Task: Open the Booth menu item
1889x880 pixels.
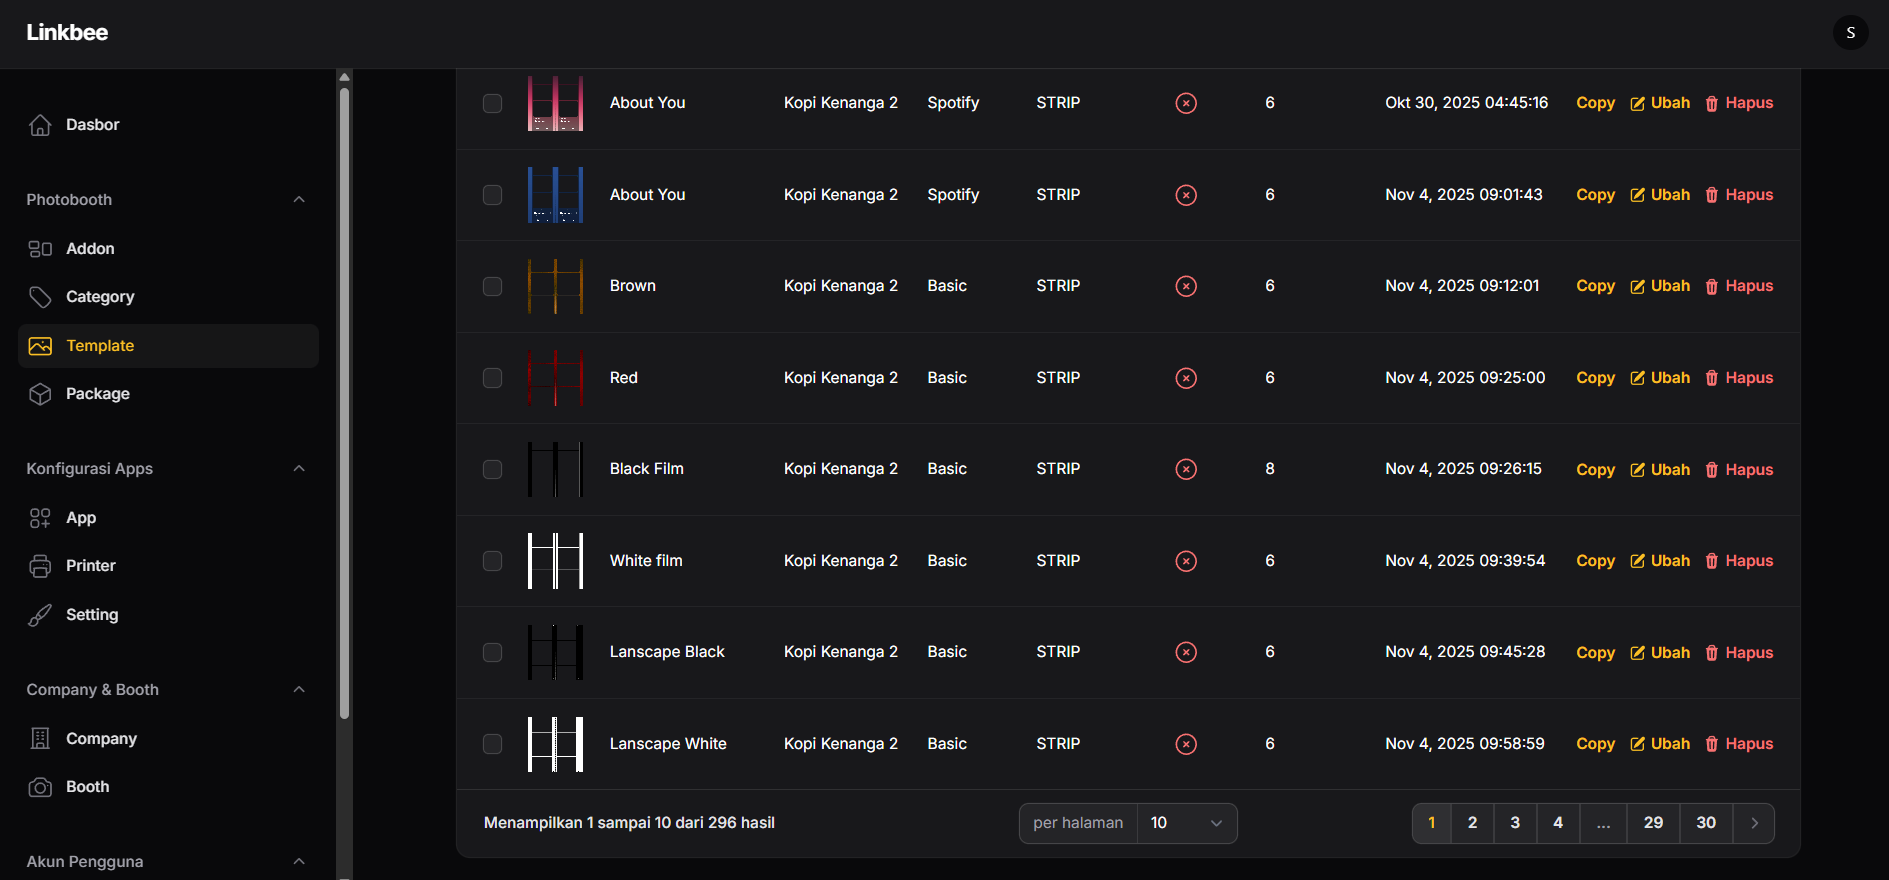Action: pyautogui.click(x=168, y=787)
